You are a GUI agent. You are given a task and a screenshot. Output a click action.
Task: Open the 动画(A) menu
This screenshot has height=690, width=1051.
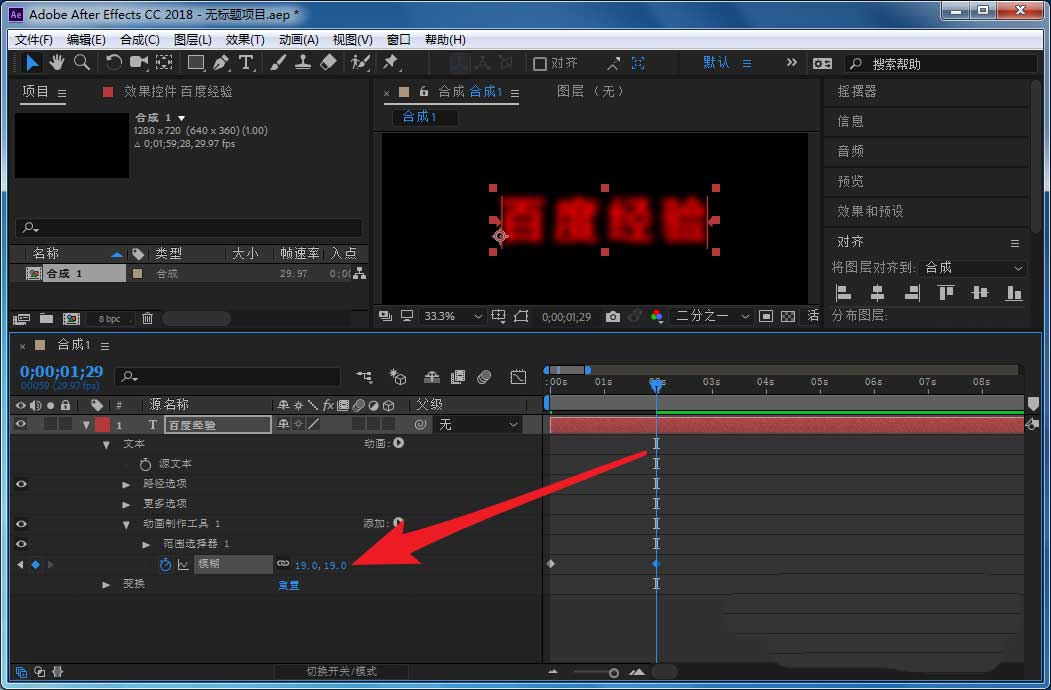click(298, 39)
